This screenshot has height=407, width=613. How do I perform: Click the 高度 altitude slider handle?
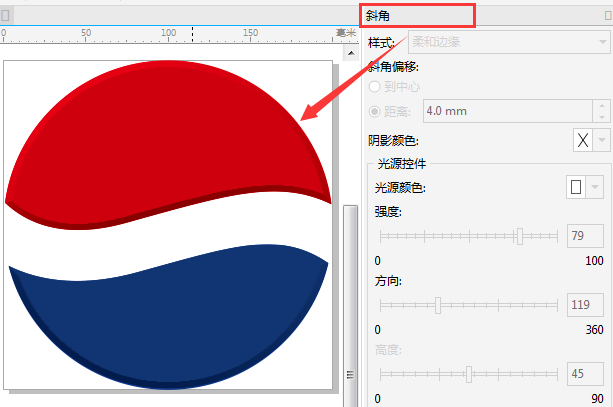tap(469, 374)
